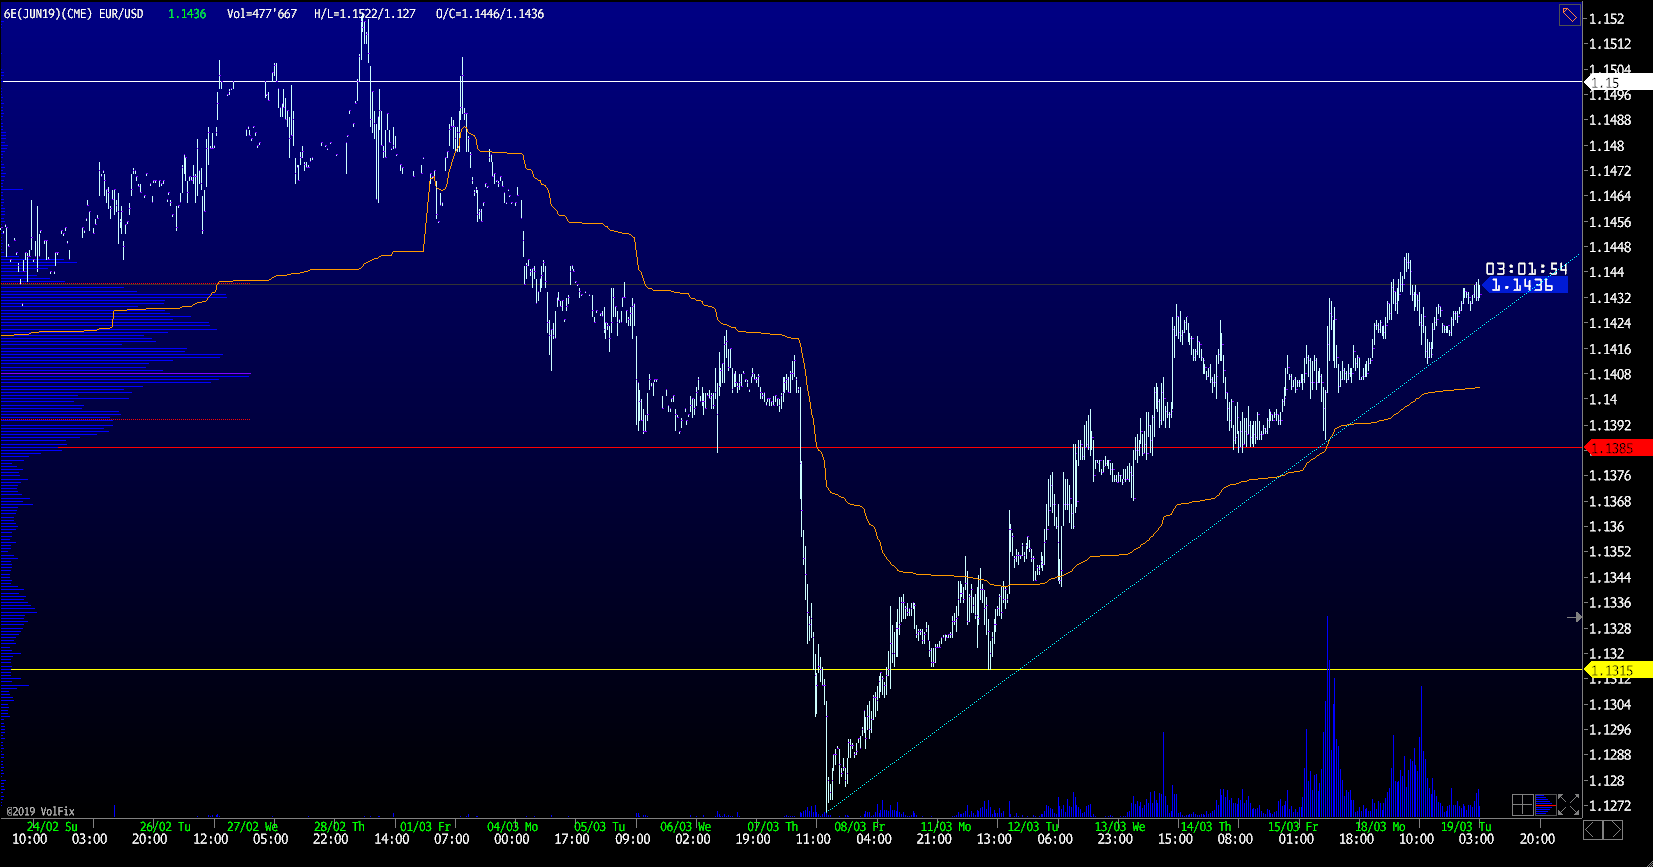Click the blue 1.1436 current price label
This screenshot has width=1653, height=867.
[x=1523, y=286]
